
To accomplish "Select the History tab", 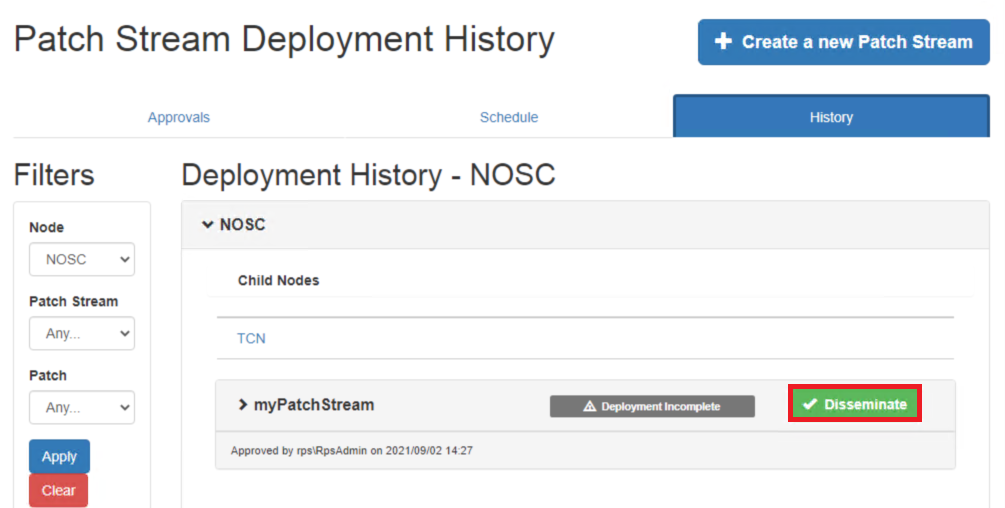I will click(831, 117).
